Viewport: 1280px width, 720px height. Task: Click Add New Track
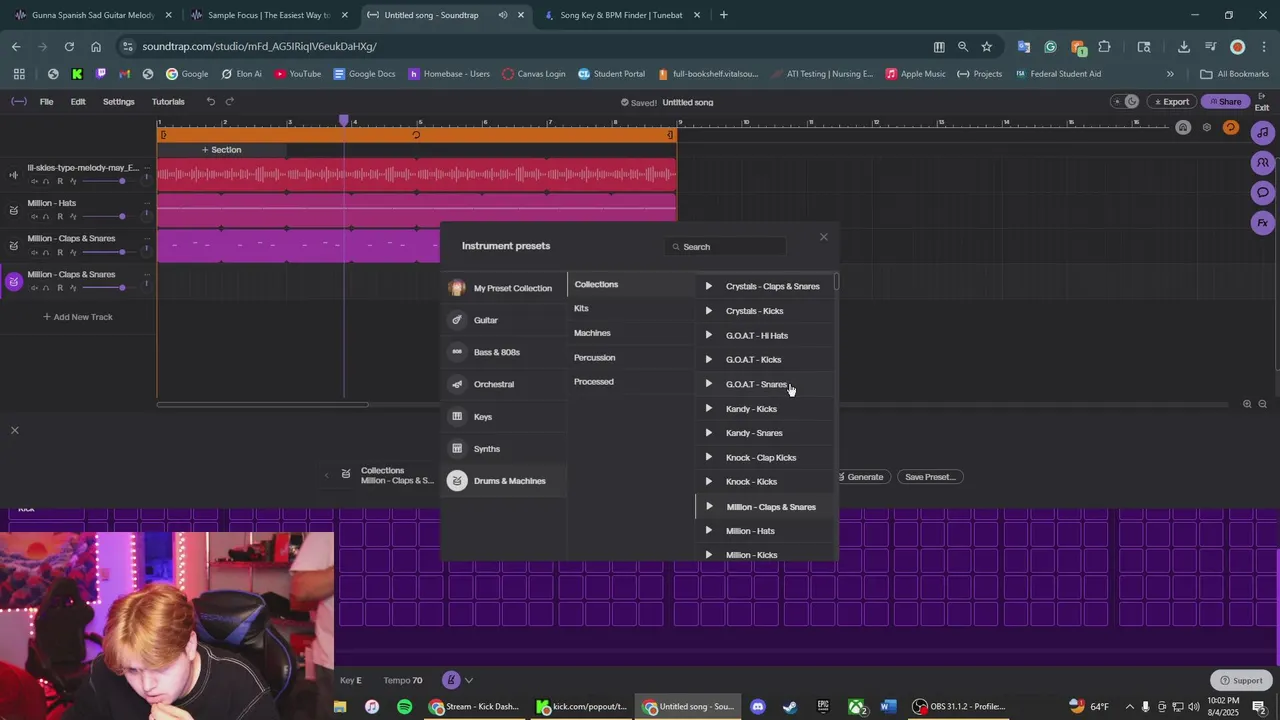coord(78,317)
